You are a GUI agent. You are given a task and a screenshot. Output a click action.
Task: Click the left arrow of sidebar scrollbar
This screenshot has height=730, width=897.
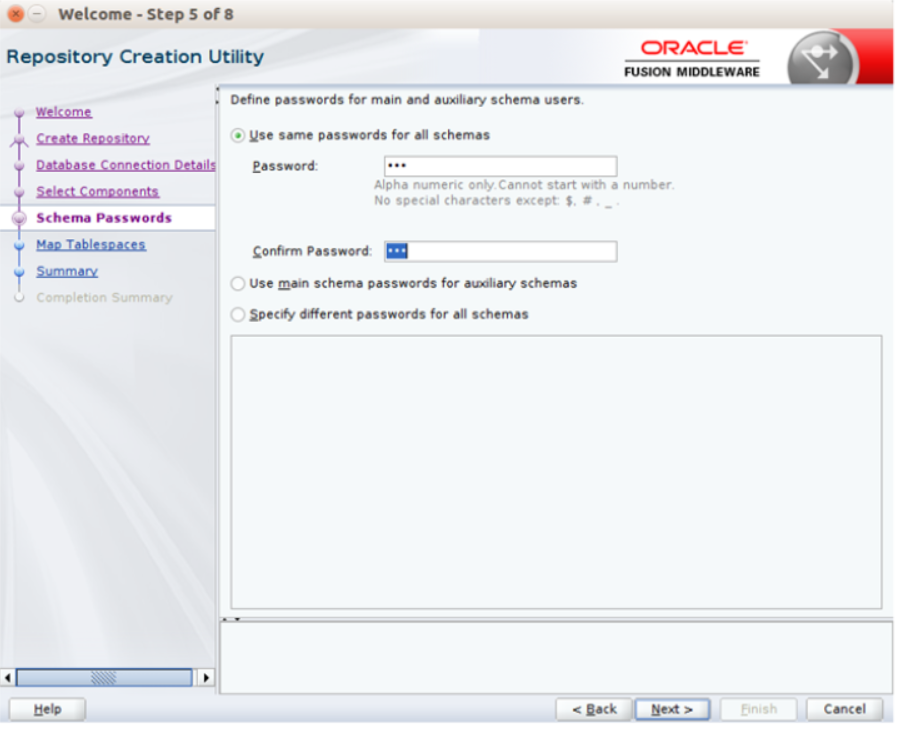coord(7,679)
